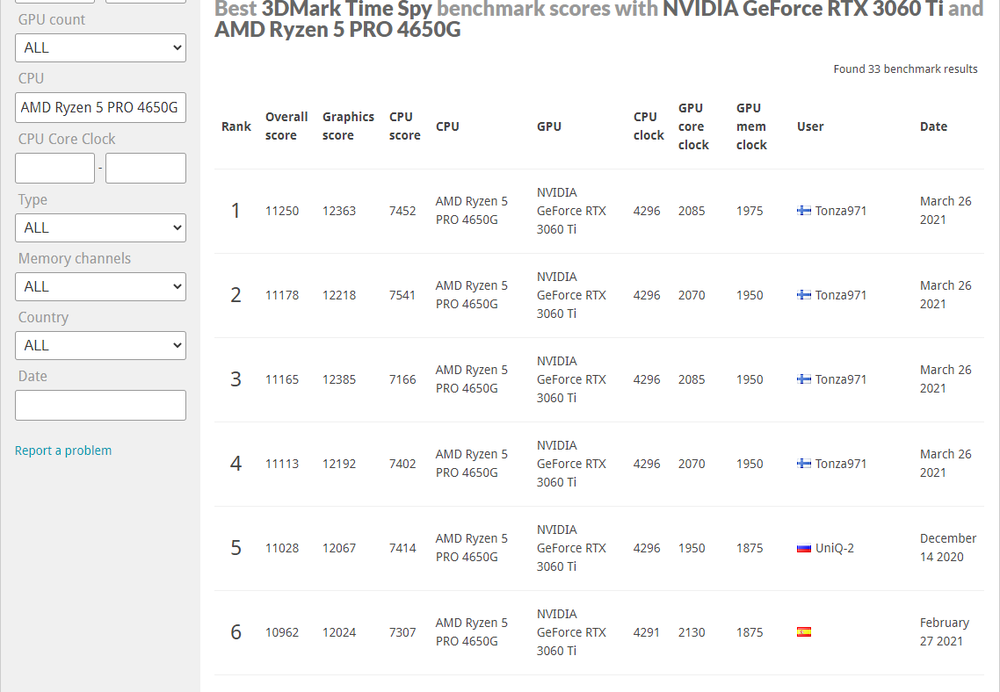
Task: Click the Finnish flag beside rank 1 Tonza971
Action: [806, 210]
